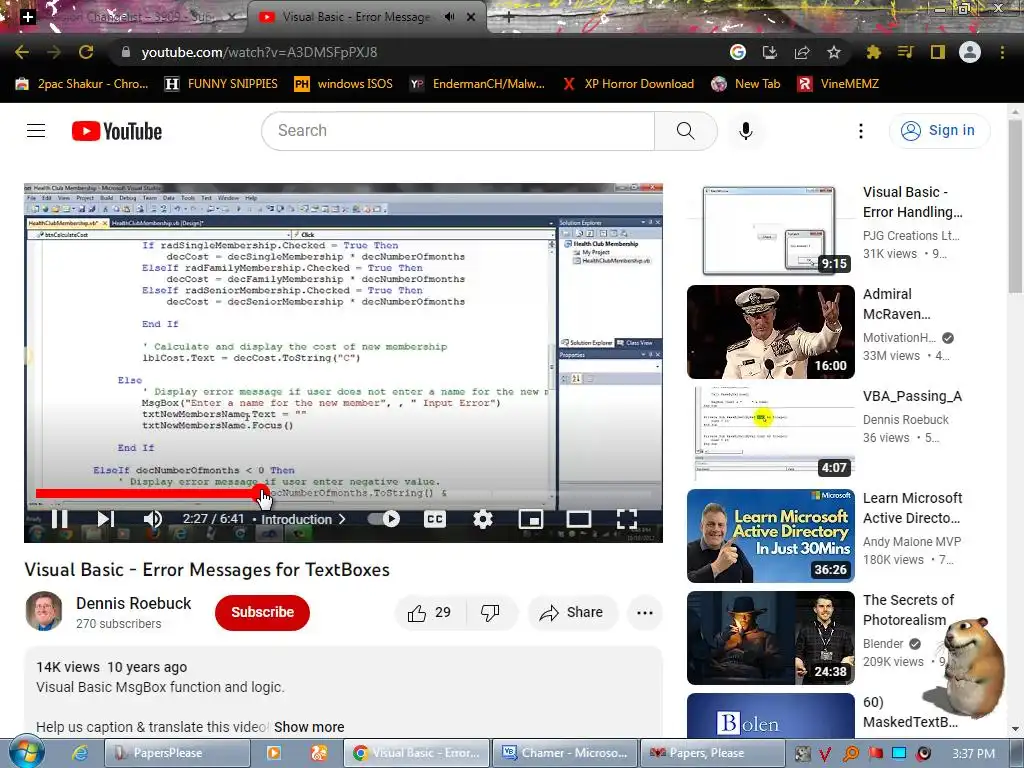
Task: Click the address bar URL
Action: (x=259, y=52)
